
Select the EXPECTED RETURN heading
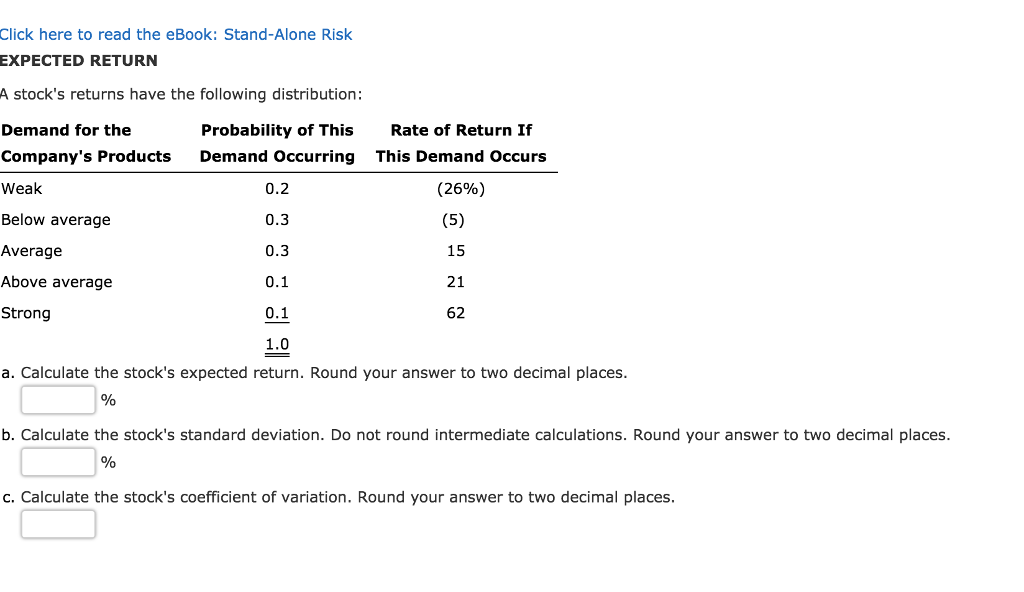coord(78,60)
